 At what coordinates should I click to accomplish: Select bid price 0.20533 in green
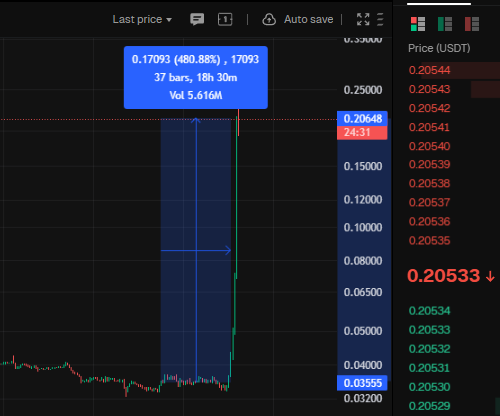429,330
